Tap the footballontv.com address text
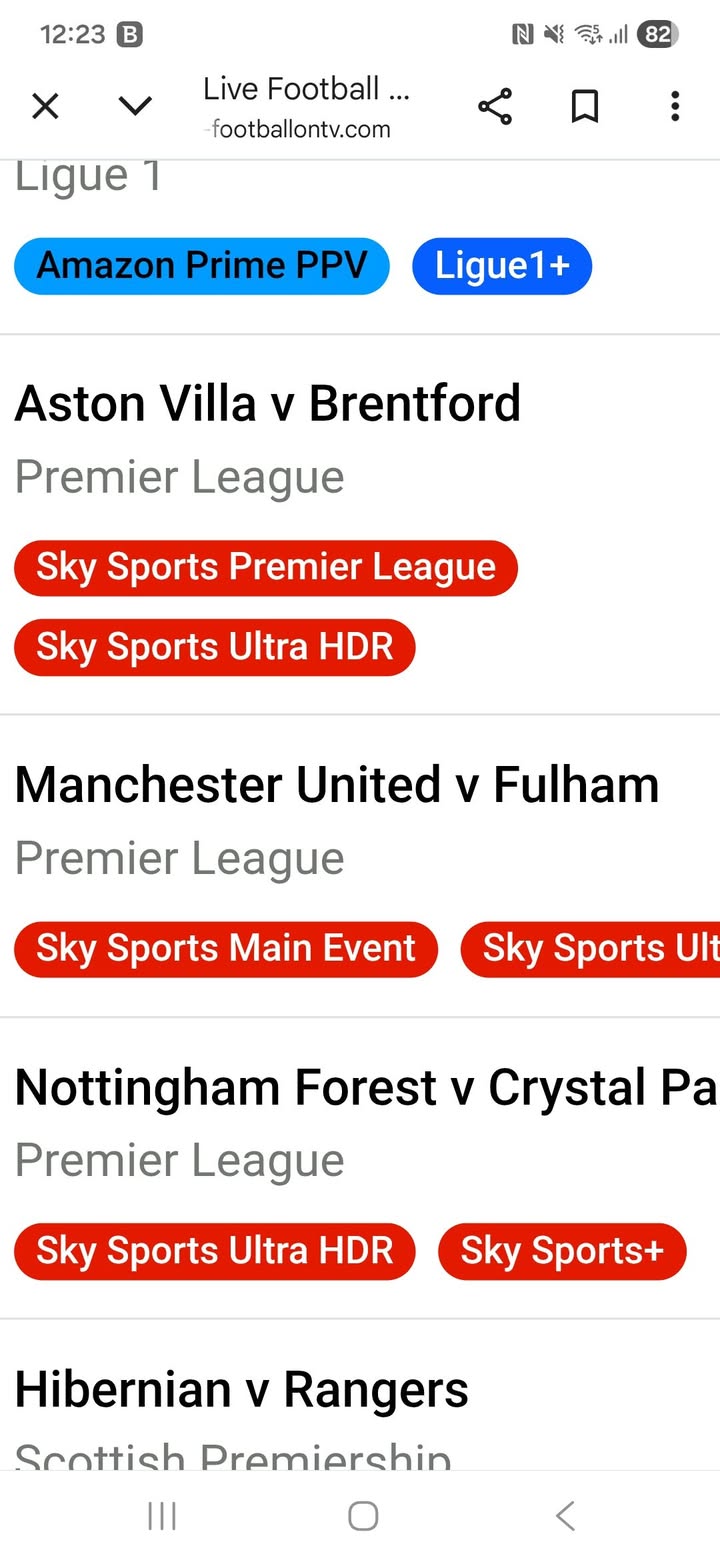Screen dimensions: 720x1560 (301, 129)
